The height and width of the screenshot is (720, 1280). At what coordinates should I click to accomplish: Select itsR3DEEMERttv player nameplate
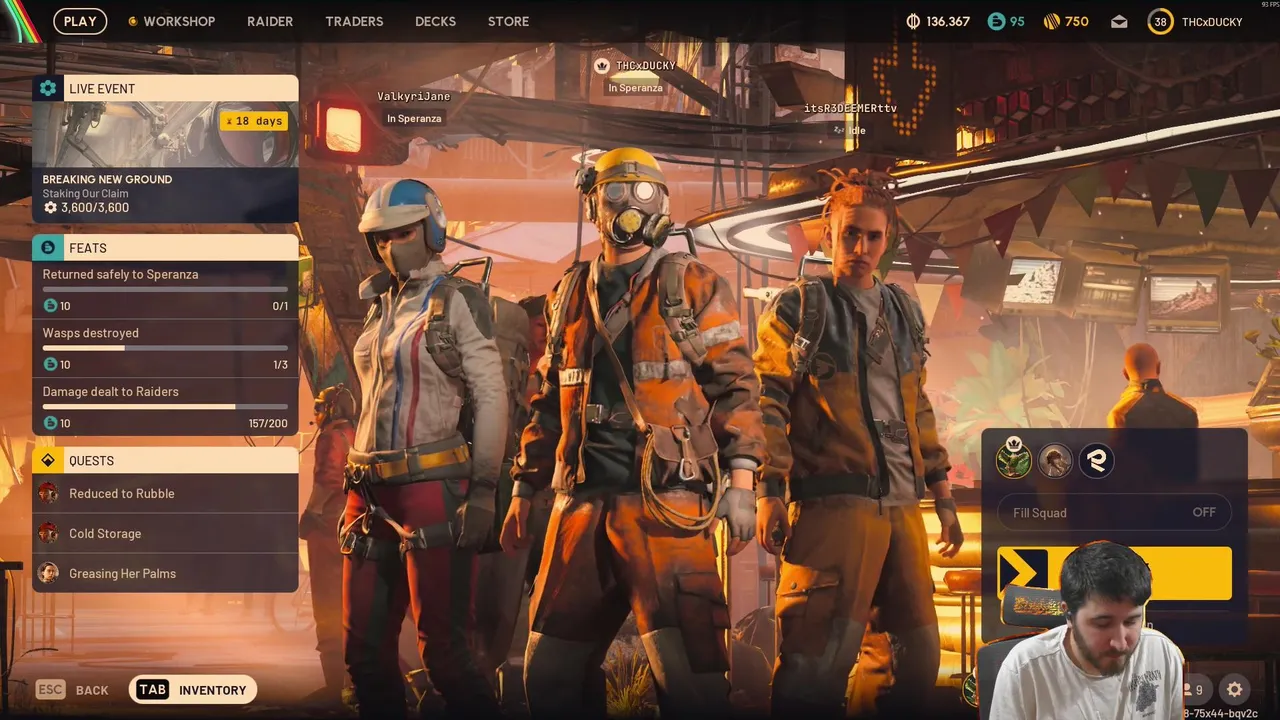pos(850,109)
